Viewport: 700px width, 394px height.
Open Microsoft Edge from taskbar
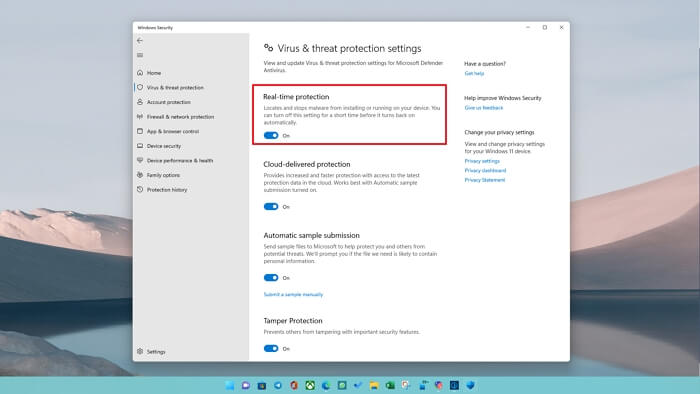pos(326,385)
